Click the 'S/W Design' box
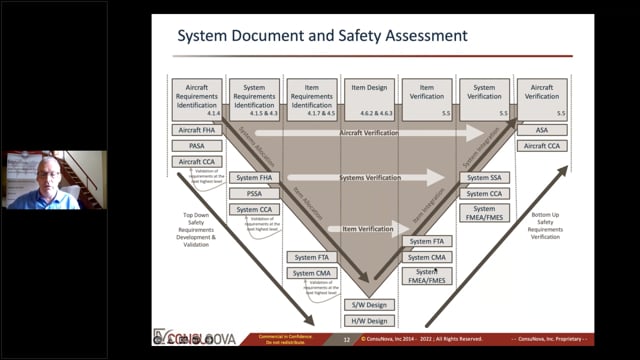This screenshot has height=360, width=640. (369, 305)
